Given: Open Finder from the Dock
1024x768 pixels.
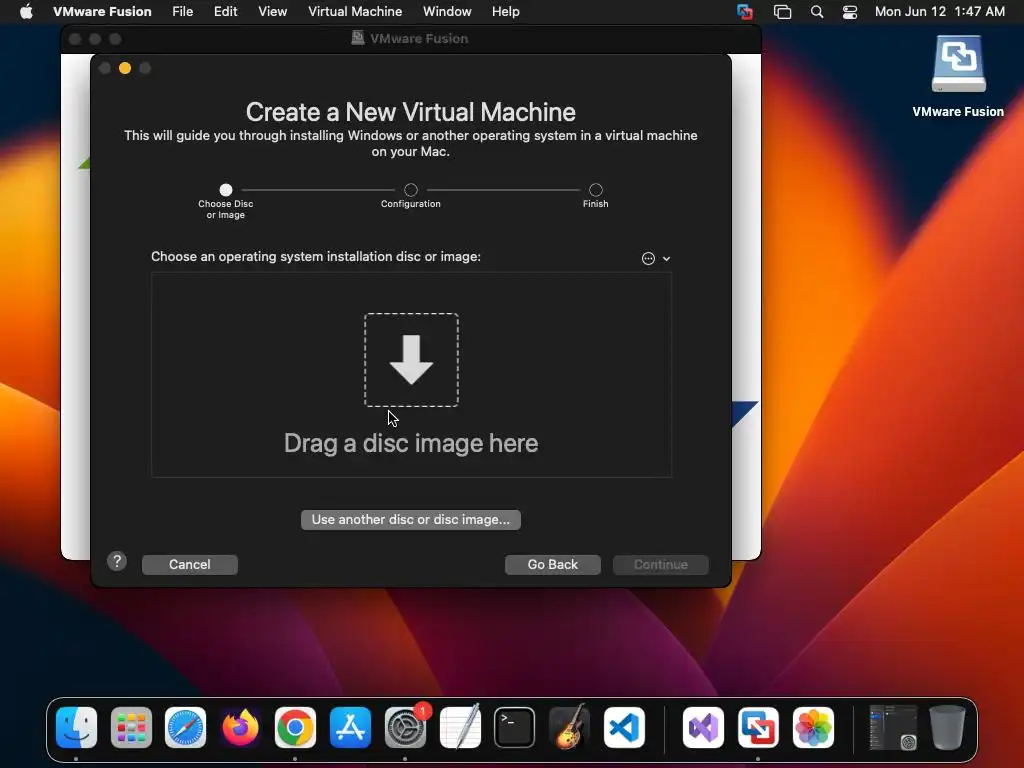Looking at the screenshot, I should click(76, 728).
